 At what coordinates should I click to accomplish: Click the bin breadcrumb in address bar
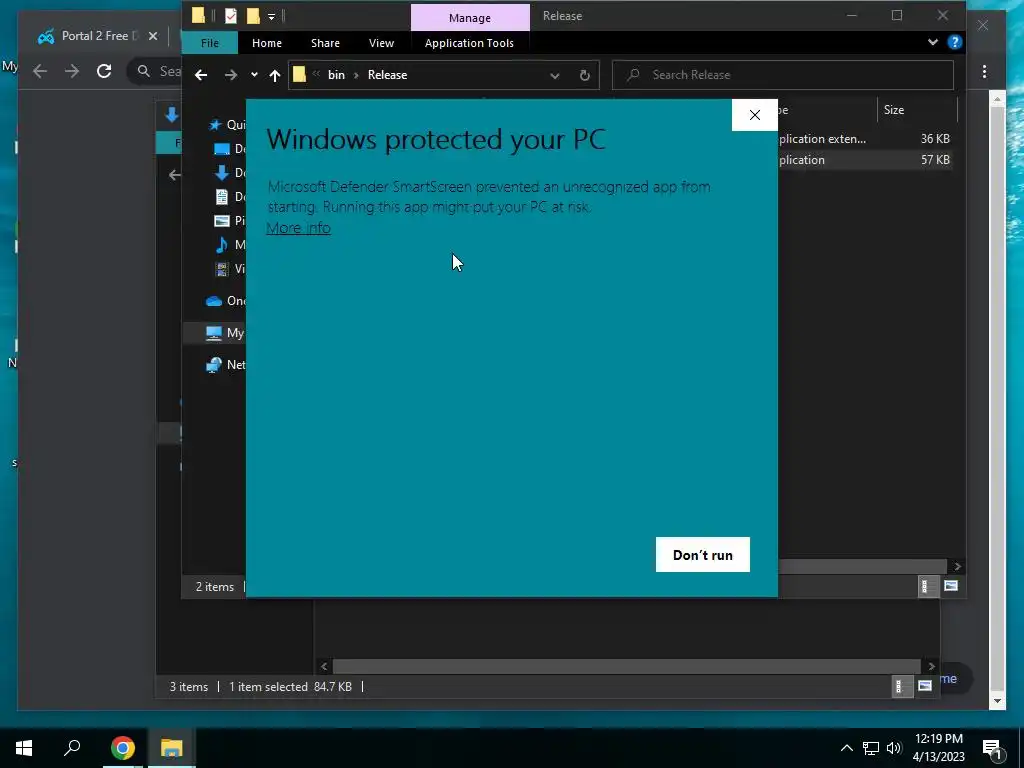click(336, 75)
